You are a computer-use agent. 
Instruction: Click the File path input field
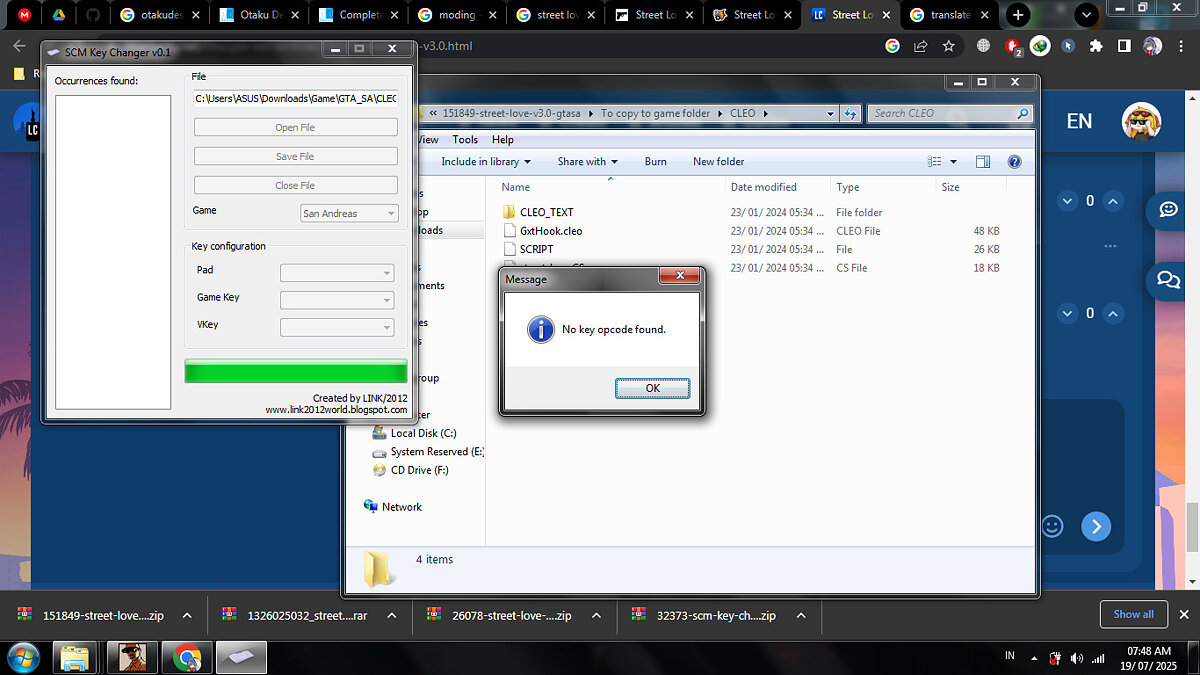tap(295, 99)
